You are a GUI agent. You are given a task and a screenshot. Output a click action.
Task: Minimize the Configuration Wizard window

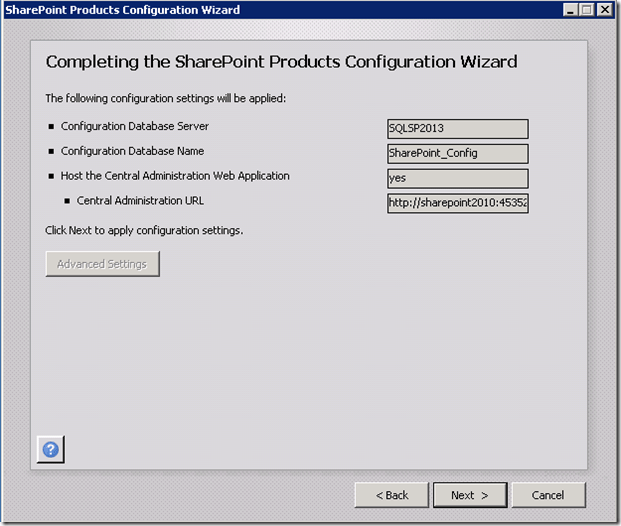point(571,9)
